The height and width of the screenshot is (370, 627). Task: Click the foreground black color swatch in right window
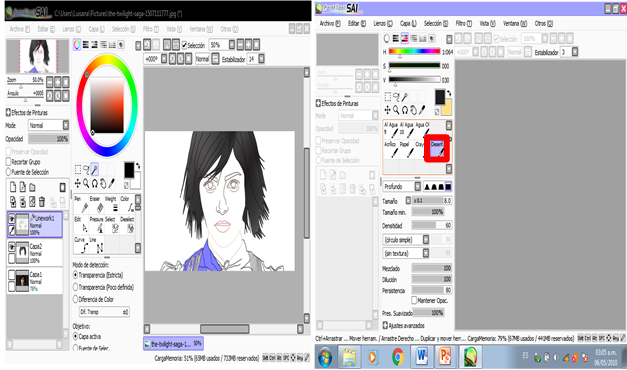(439, 97)
